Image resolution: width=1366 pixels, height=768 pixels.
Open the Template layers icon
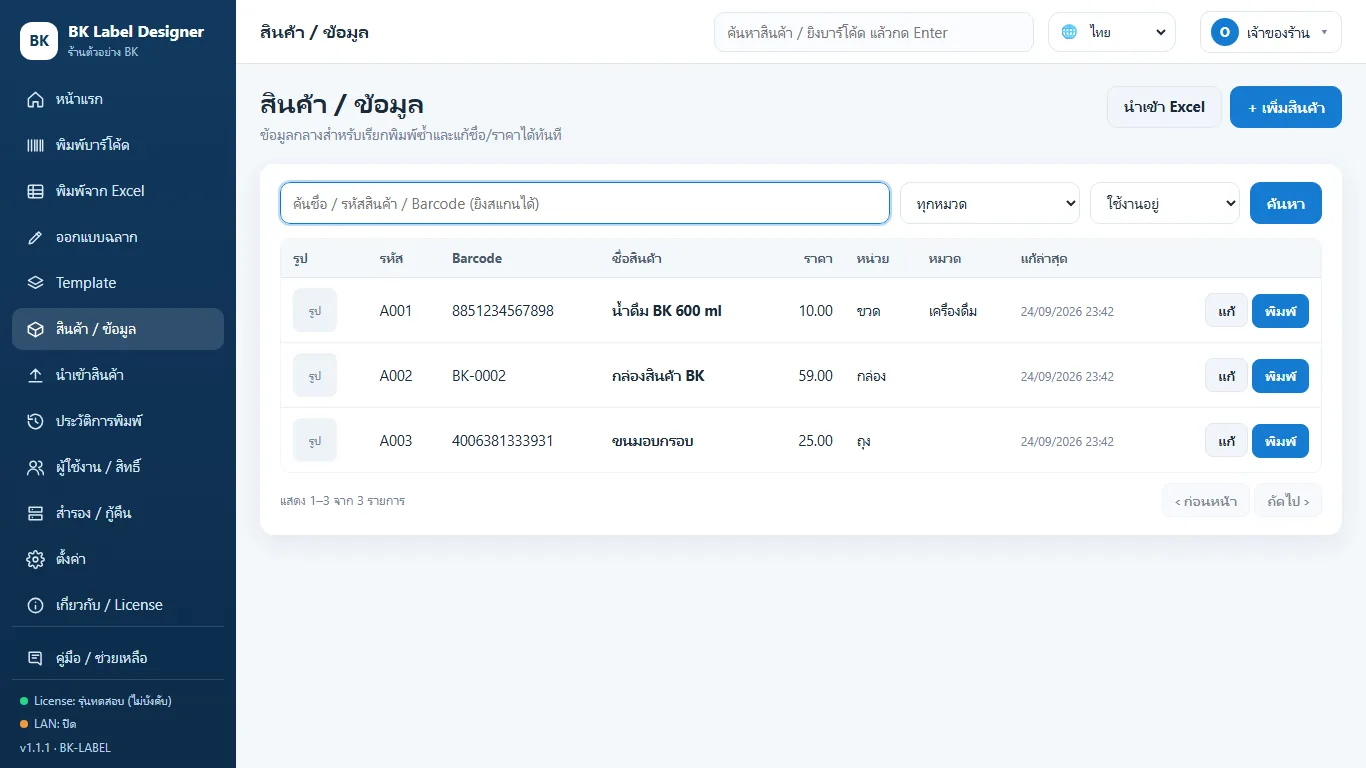coord(36,283)
